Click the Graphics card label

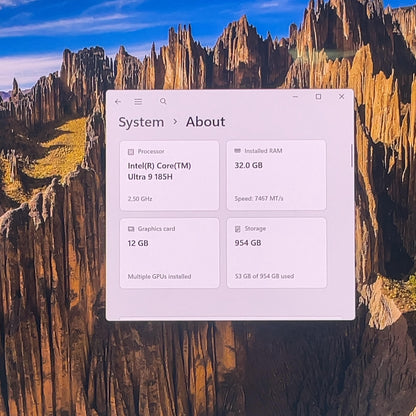[x=156, y=229]
